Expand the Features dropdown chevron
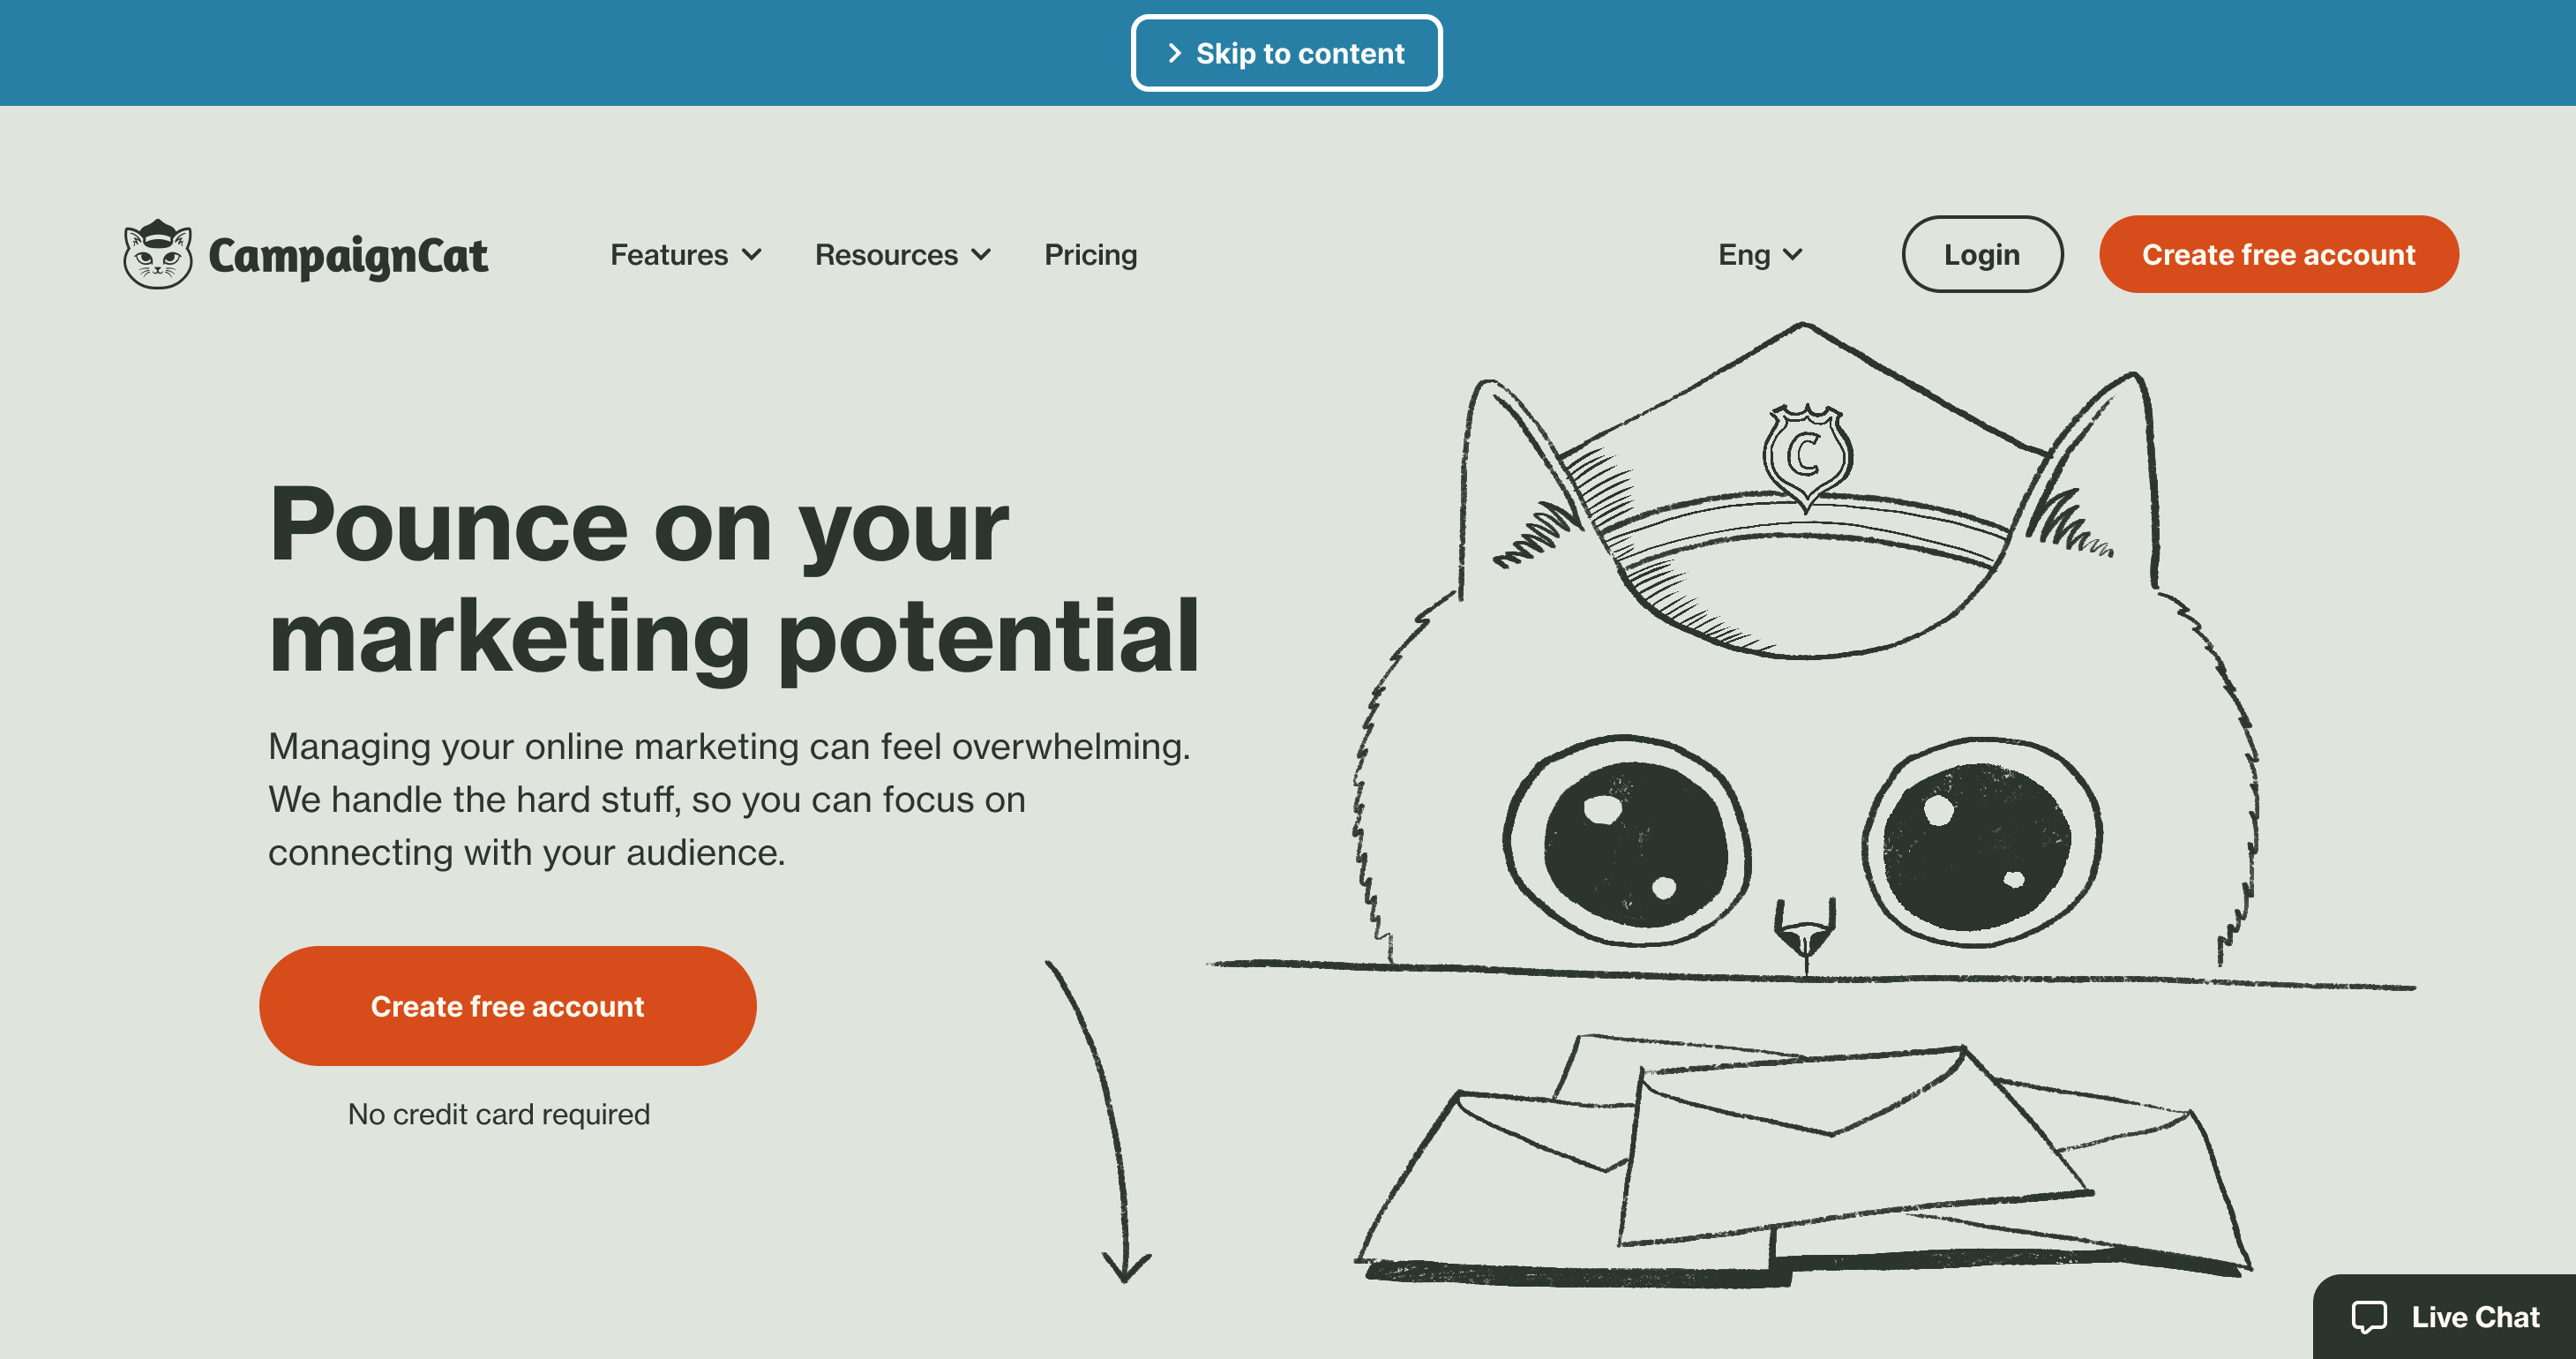This screenshot has width=2576, height=1359. [752, 255]
